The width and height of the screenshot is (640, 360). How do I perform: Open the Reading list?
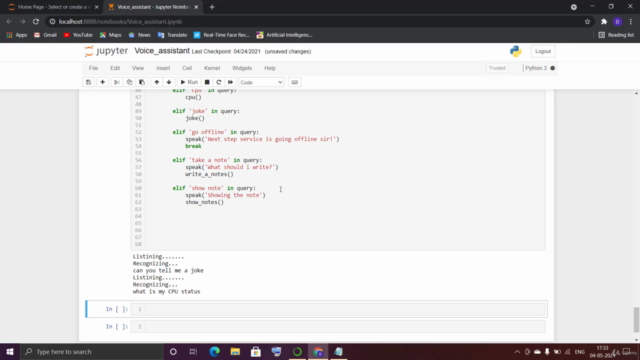pos(616,35)
